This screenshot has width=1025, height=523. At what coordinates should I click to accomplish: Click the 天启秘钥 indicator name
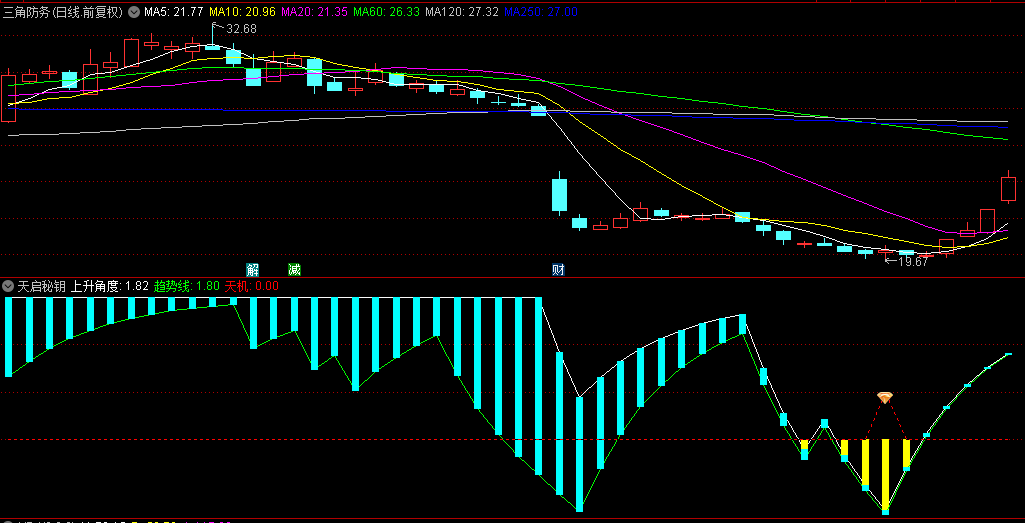pos(41,286)
